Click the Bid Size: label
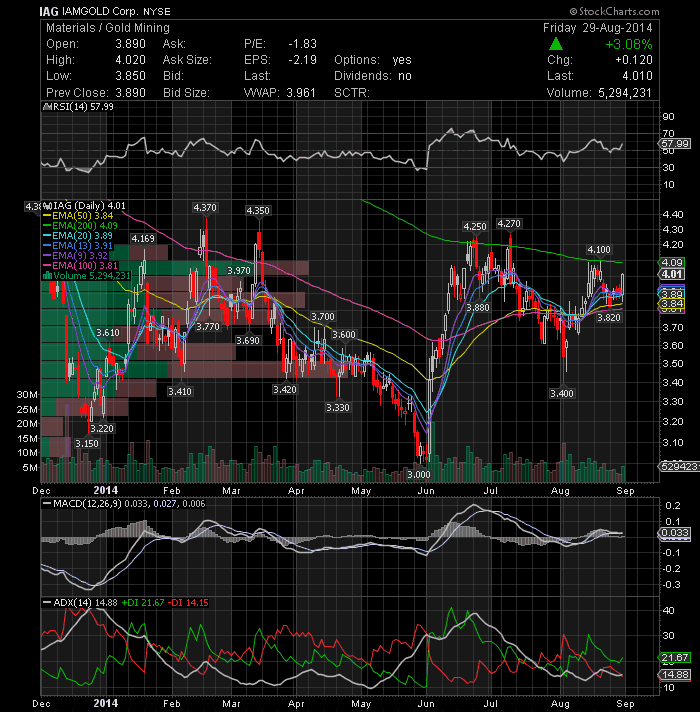 (x=186, y=93)
